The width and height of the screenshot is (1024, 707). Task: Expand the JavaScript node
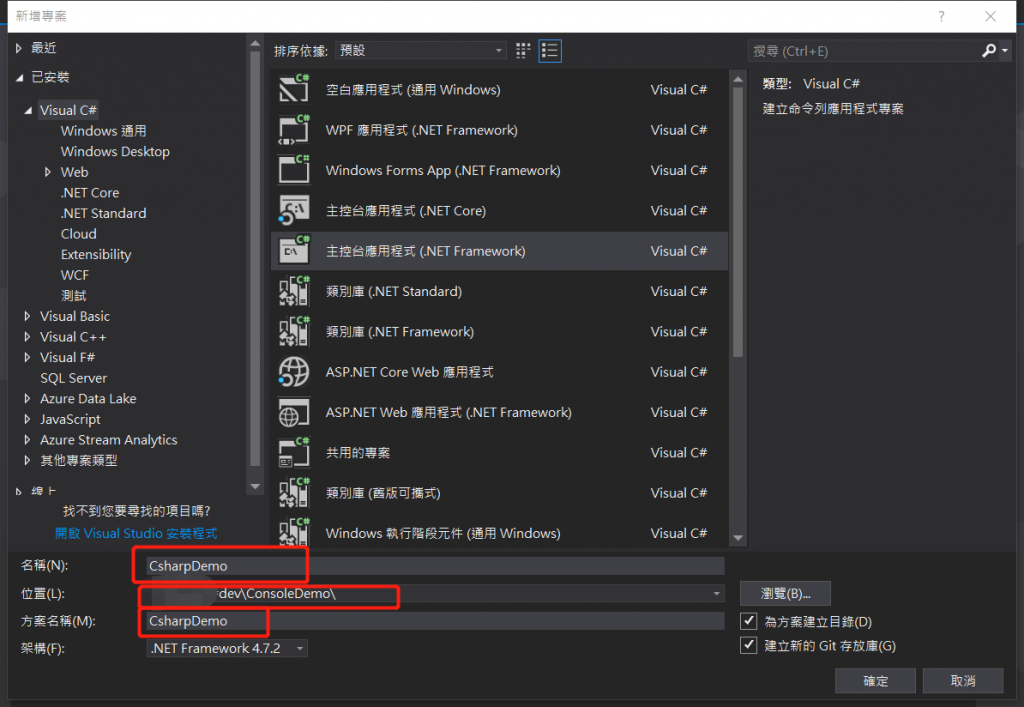27,419
